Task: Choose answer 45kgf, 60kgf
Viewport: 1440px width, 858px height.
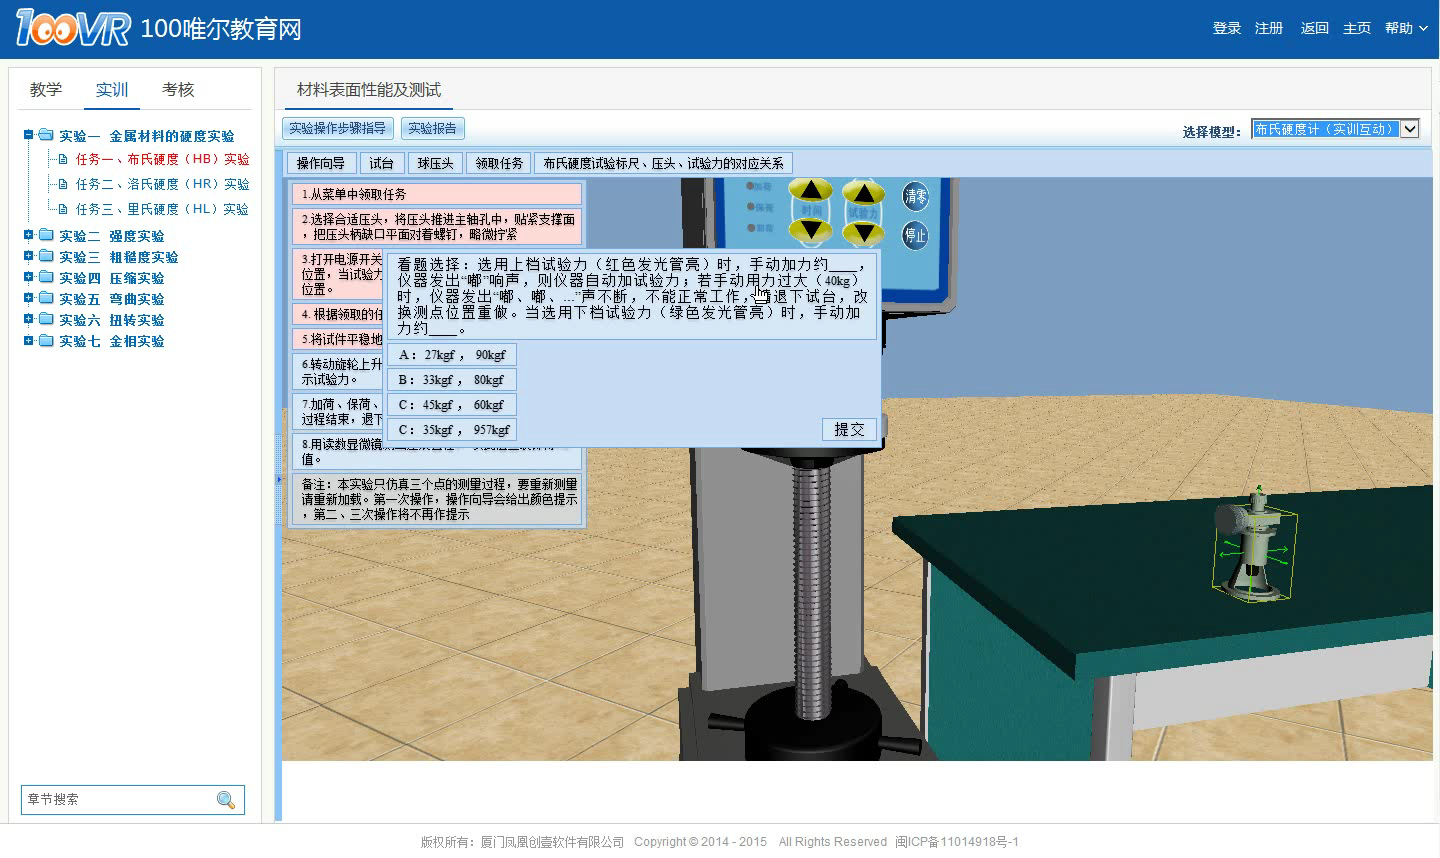Action: pos(452,405)
